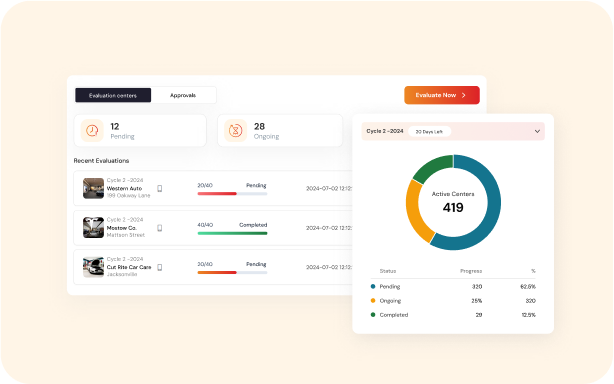Click the 62.5% value in Pending row

[528, 287]
